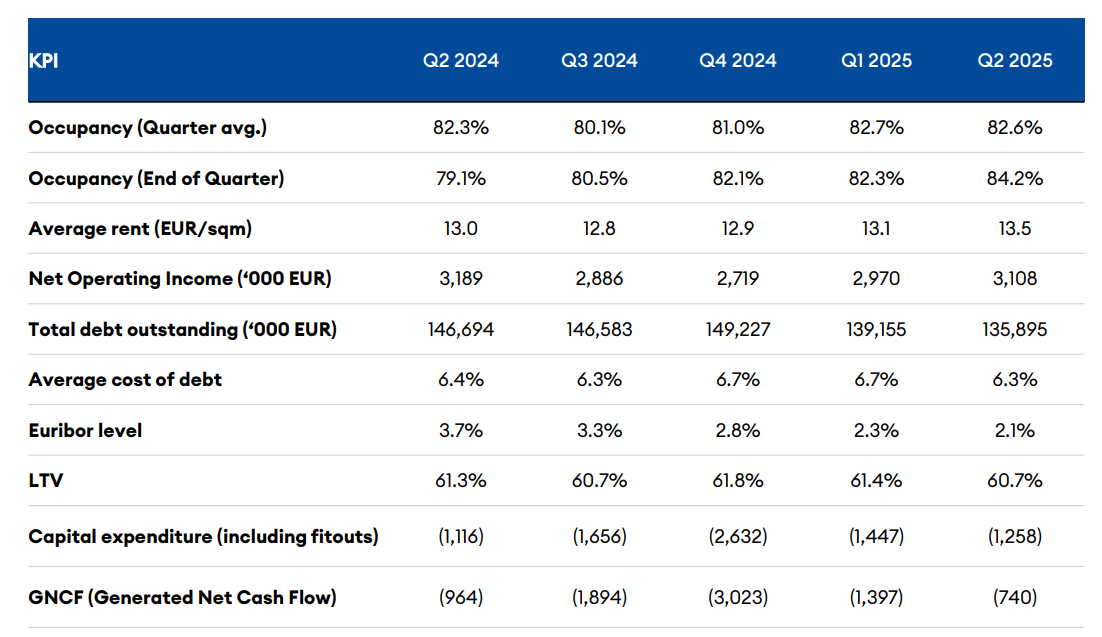Click the Q2 2025 GNCF value (740)
Image resolution: width=1102 pixels, height=637 pixels.
click(1015, 598)
